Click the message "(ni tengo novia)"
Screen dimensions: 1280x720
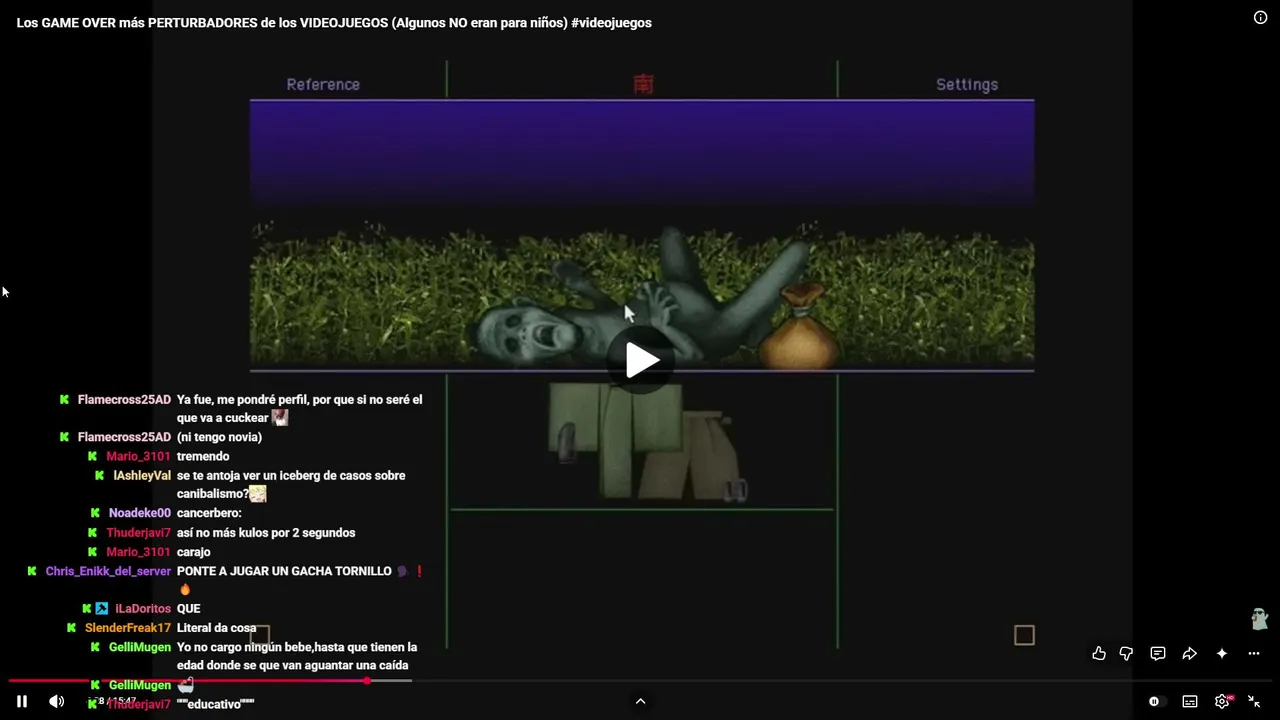pyautogui.click(x=219, y=437)
